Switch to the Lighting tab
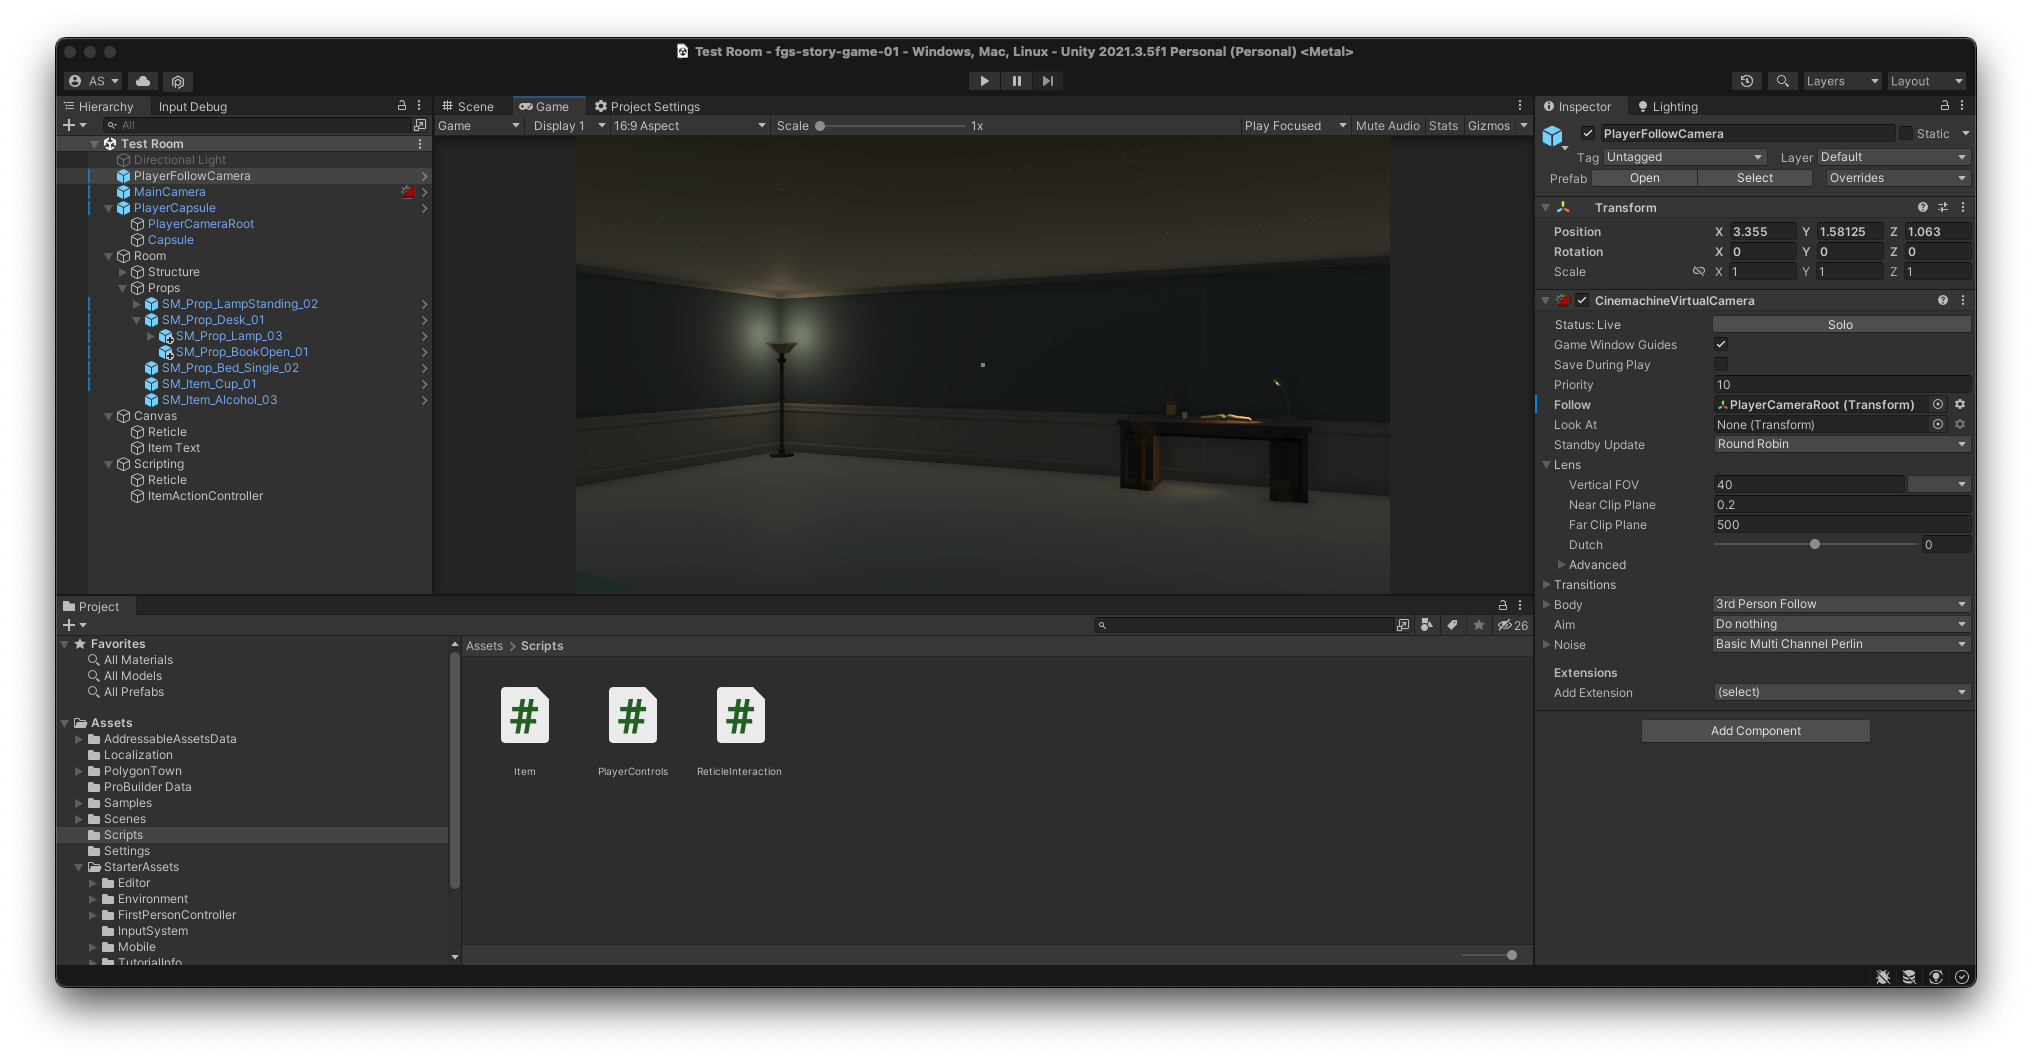The image size is (2032, 1061). coord(1668,106)
